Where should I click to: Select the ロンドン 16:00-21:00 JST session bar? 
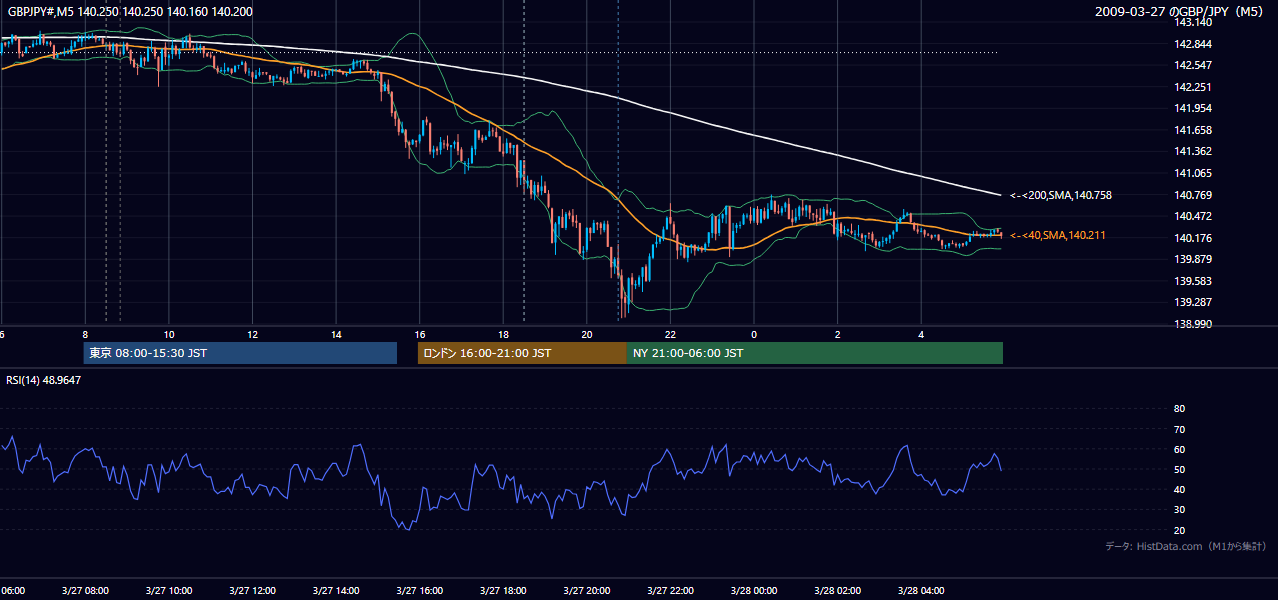(x=522, y=353)
